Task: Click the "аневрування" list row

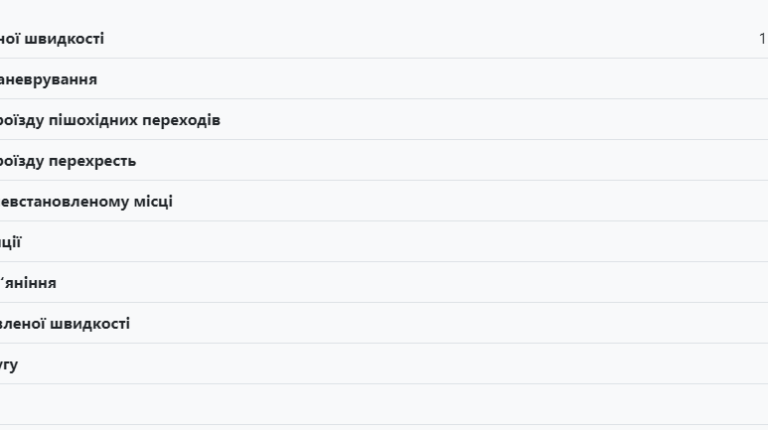Action: point(384,79)
